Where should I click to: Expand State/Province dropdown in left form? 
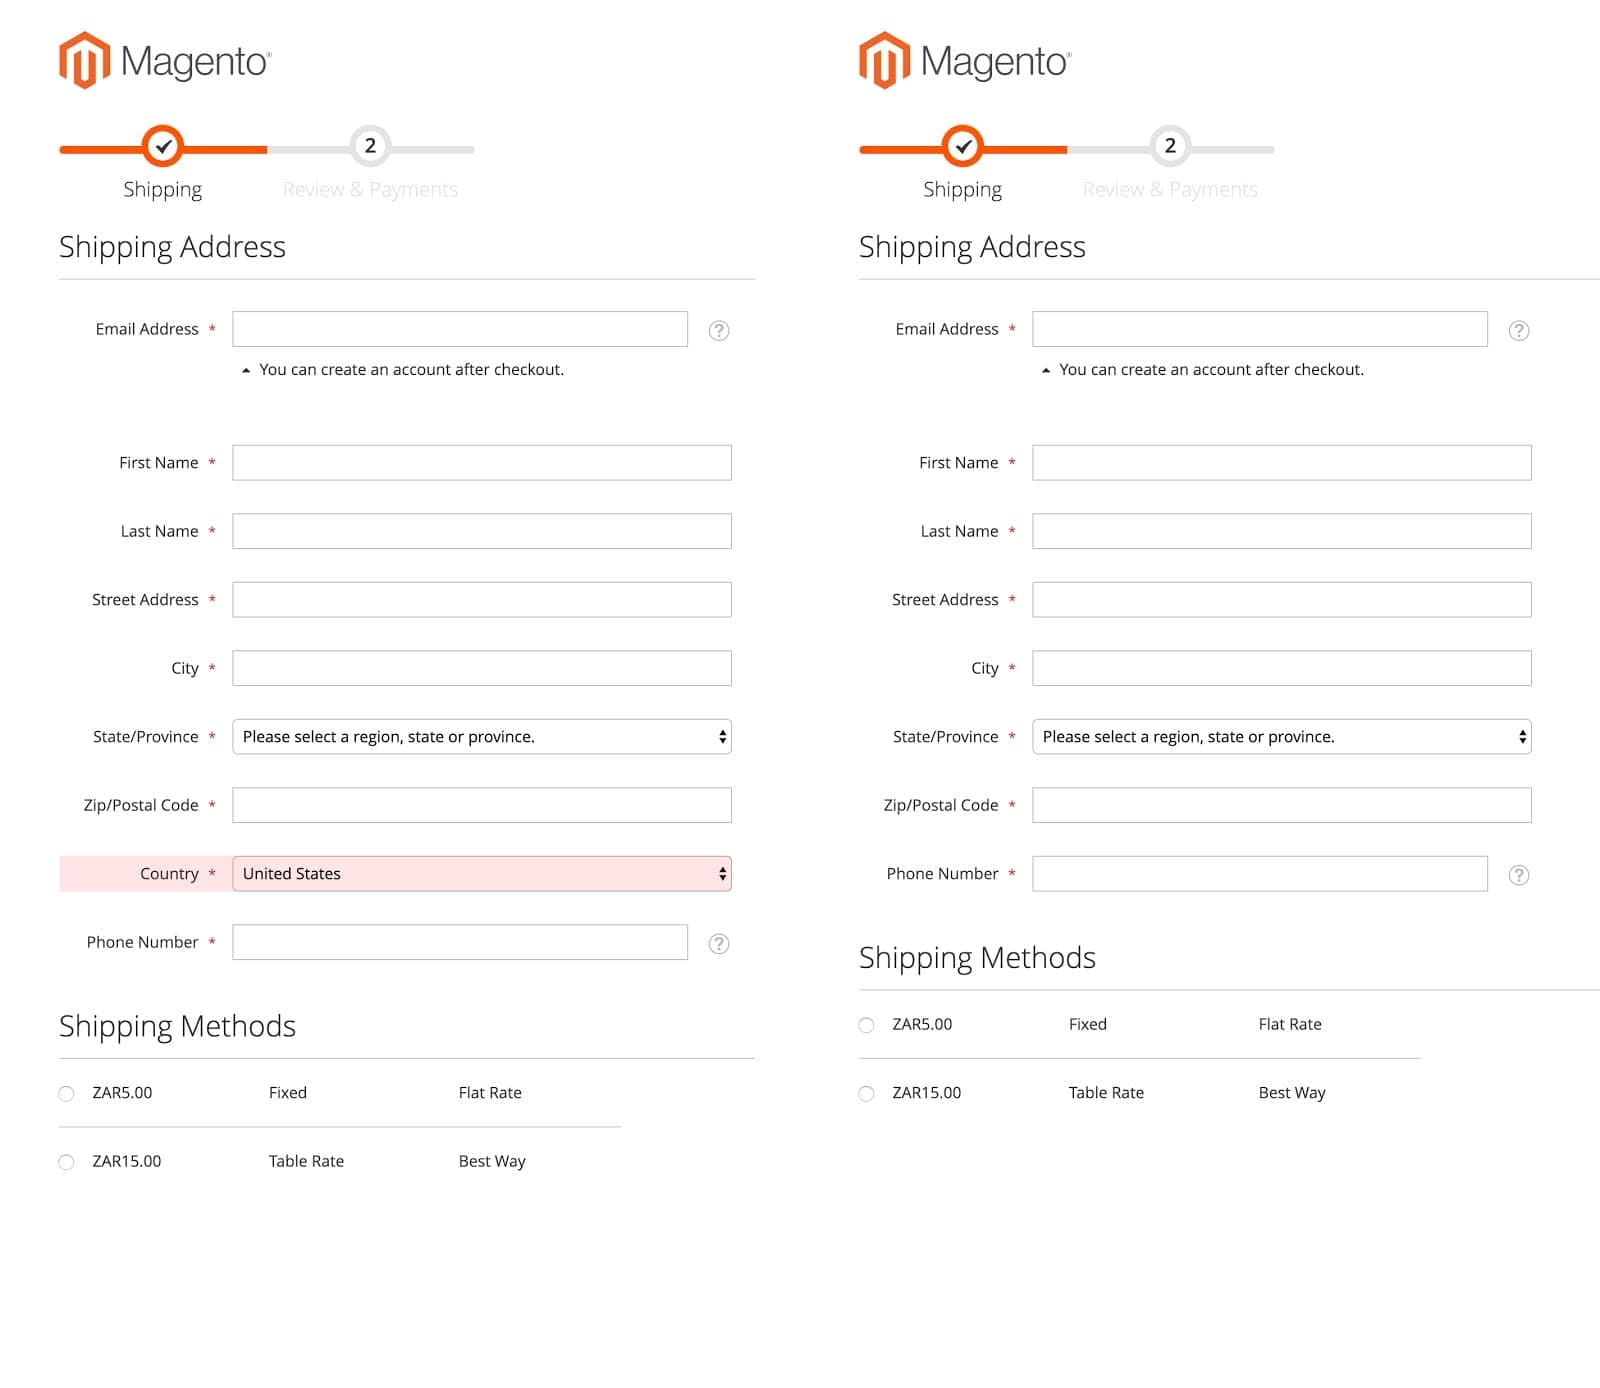pos(481,737)
